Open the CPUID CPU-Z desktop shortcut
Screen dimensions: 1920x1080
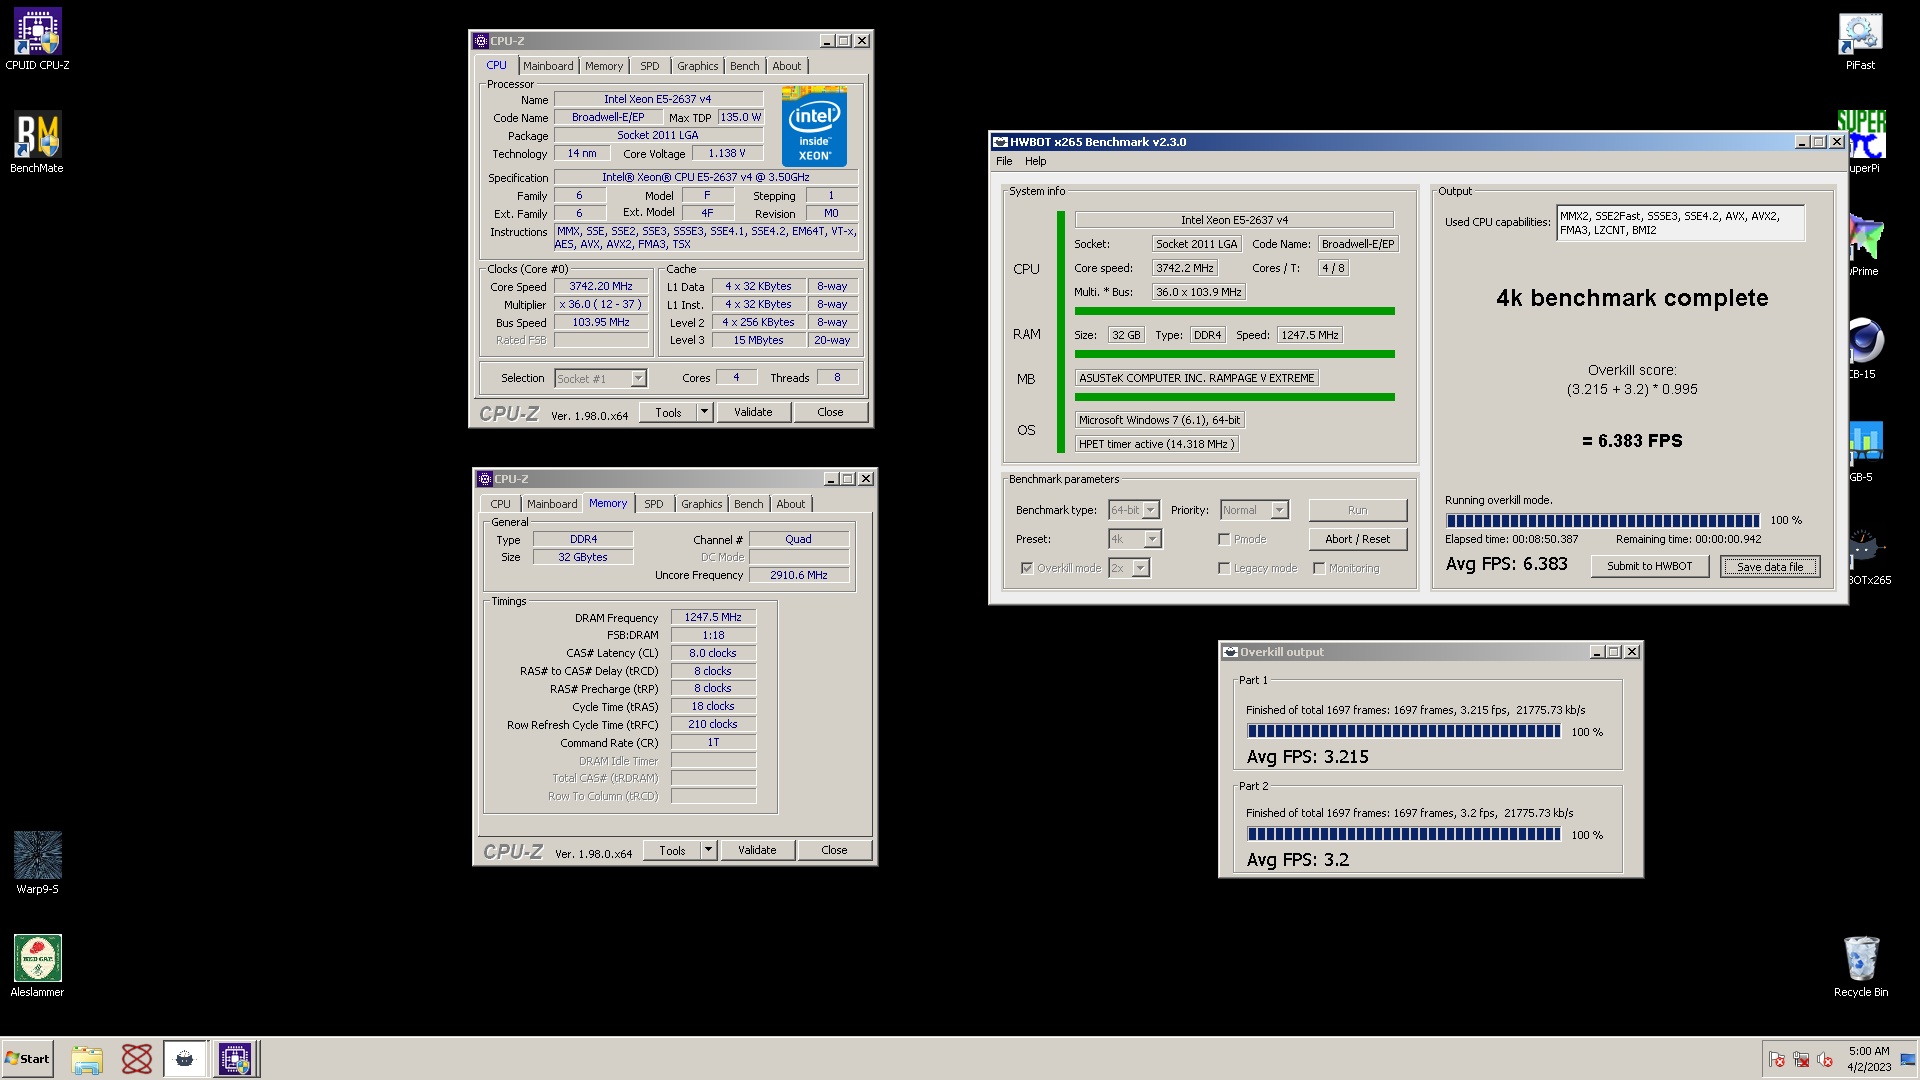point(37,40)
